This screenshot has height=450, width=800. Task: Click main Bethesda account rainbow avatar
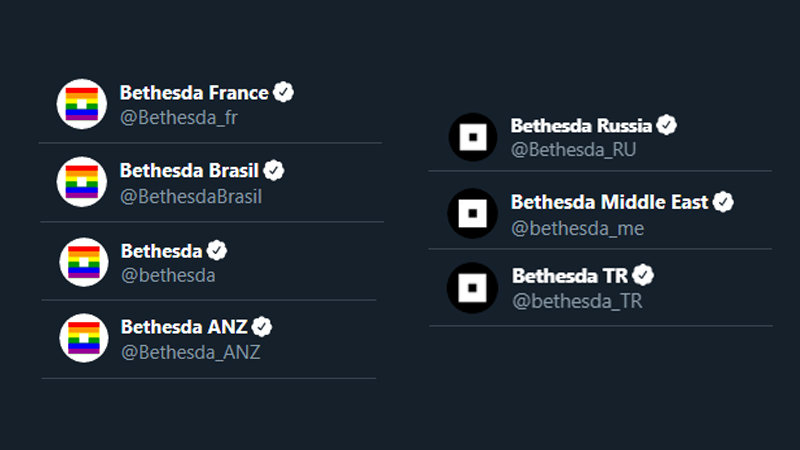click(83, 262)
